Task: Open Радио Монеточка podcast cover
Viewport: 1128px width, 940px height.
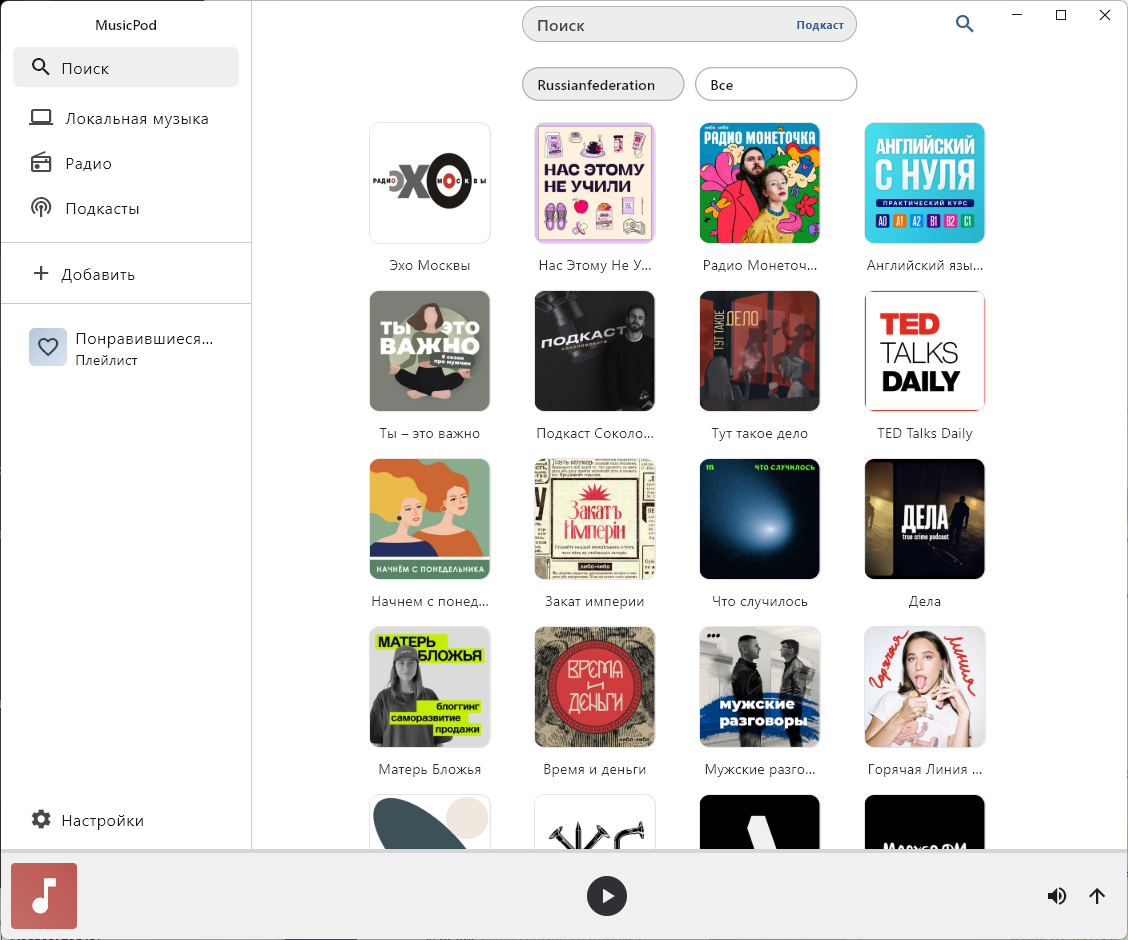Action: click(760, 183)
